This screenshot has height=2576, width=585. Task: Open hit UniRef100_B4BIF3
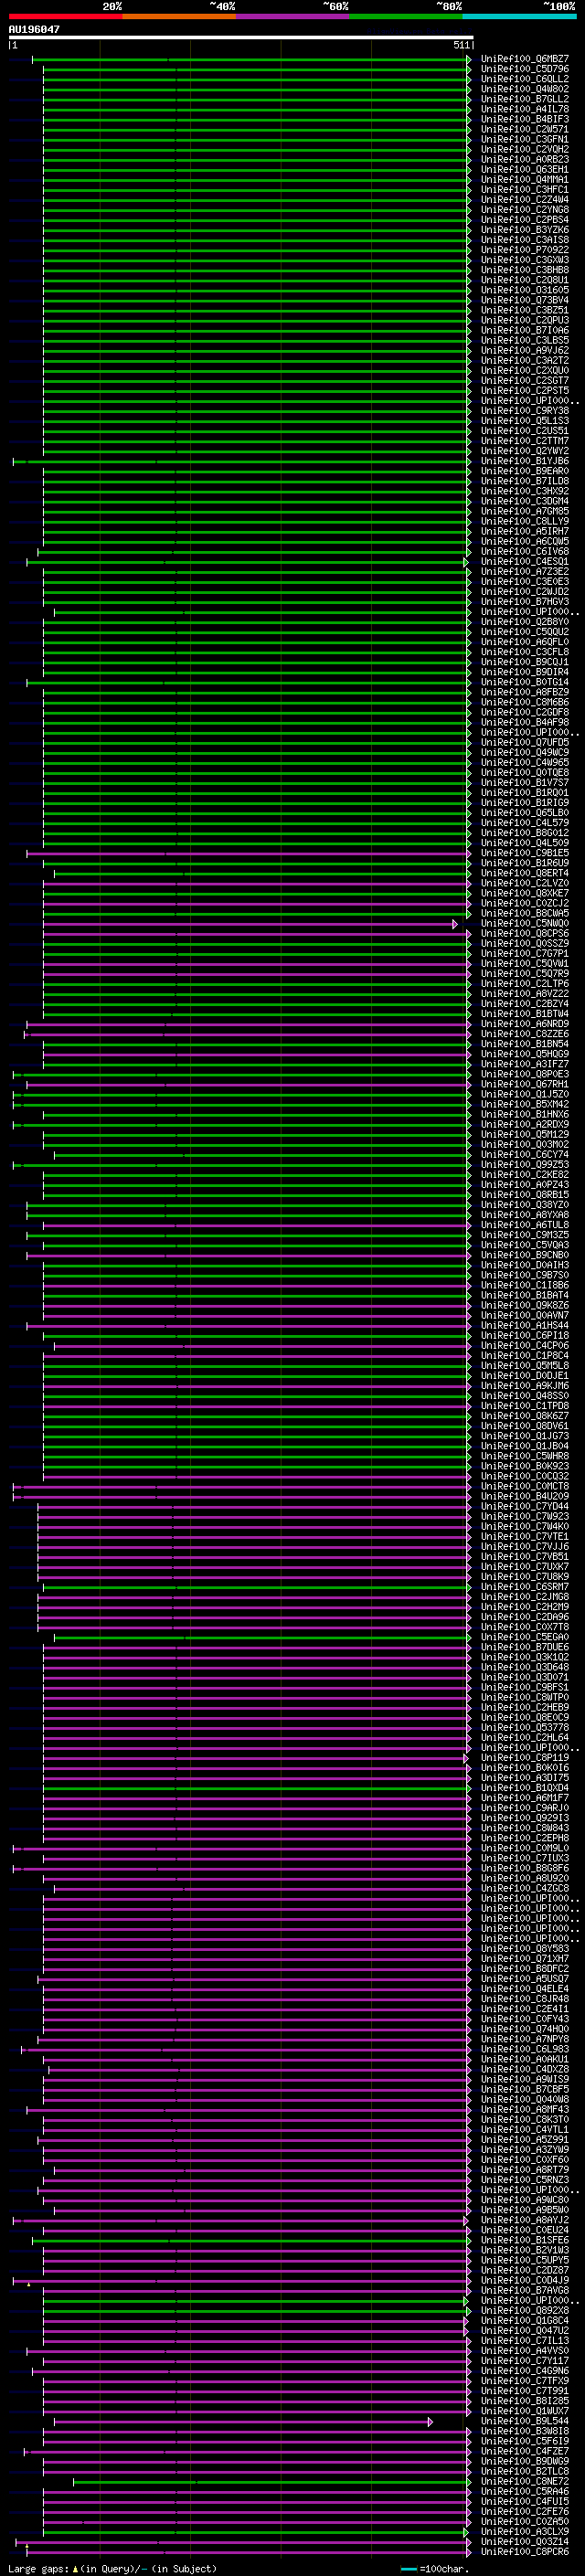coord(525,119)
